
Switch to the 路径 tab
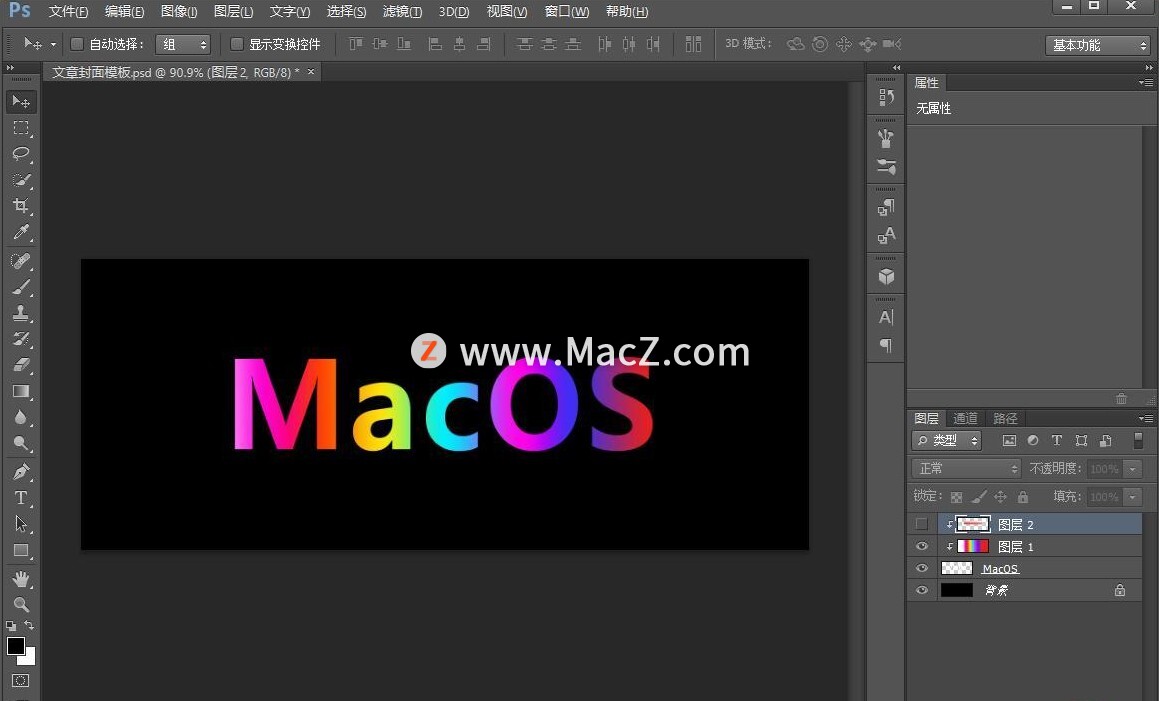click(1005, 419)
